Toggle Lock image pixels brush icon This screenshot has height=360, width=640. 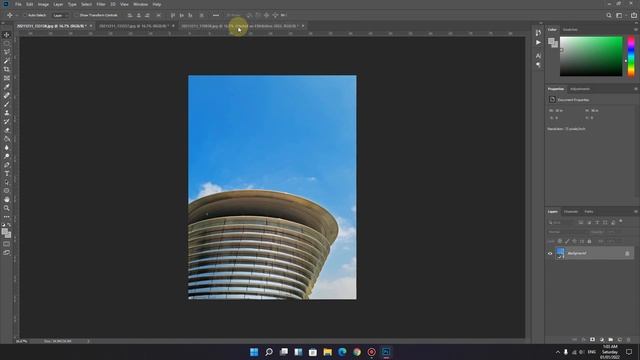[567, 241]
